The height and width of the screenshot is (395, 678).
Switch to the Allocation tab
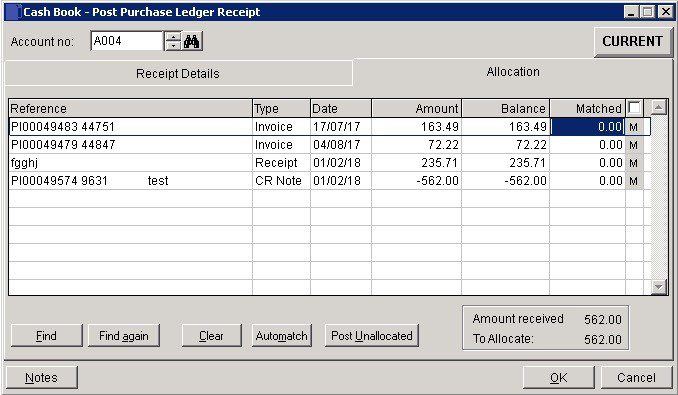tap(513, 72)
